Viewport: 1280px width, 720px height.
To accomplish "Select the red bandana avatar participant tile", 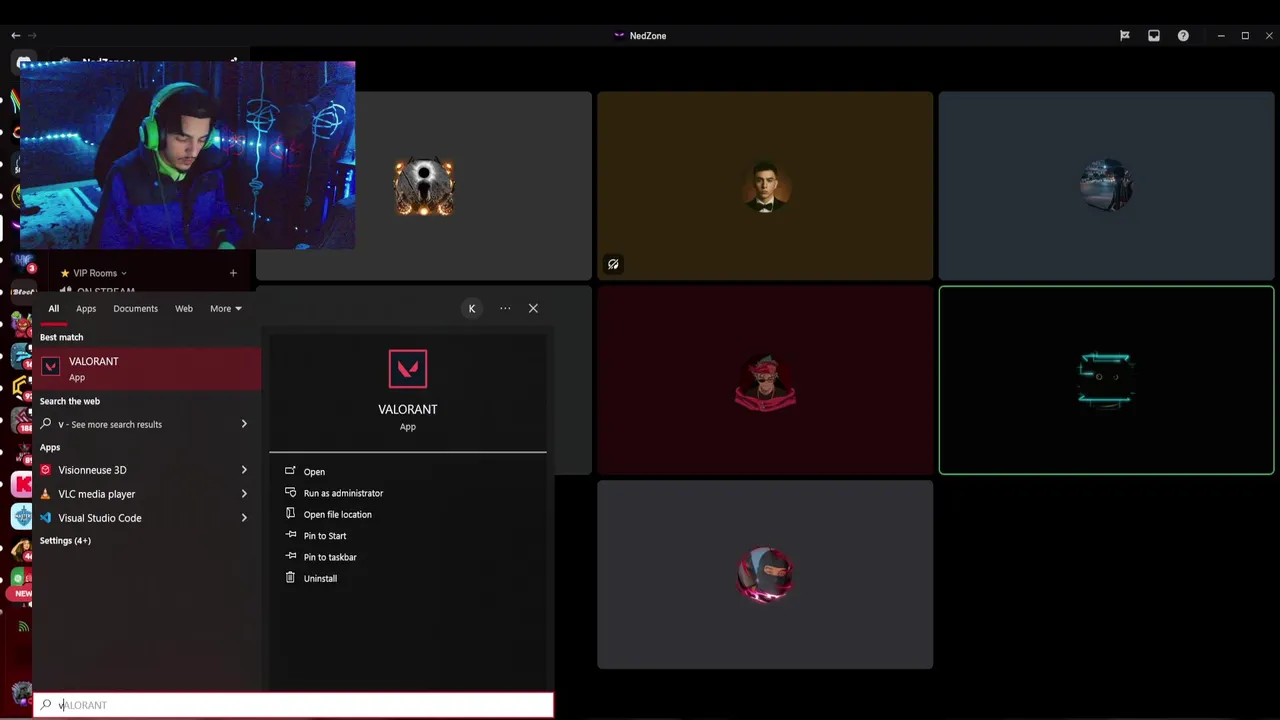I will (x=765, y=380).
